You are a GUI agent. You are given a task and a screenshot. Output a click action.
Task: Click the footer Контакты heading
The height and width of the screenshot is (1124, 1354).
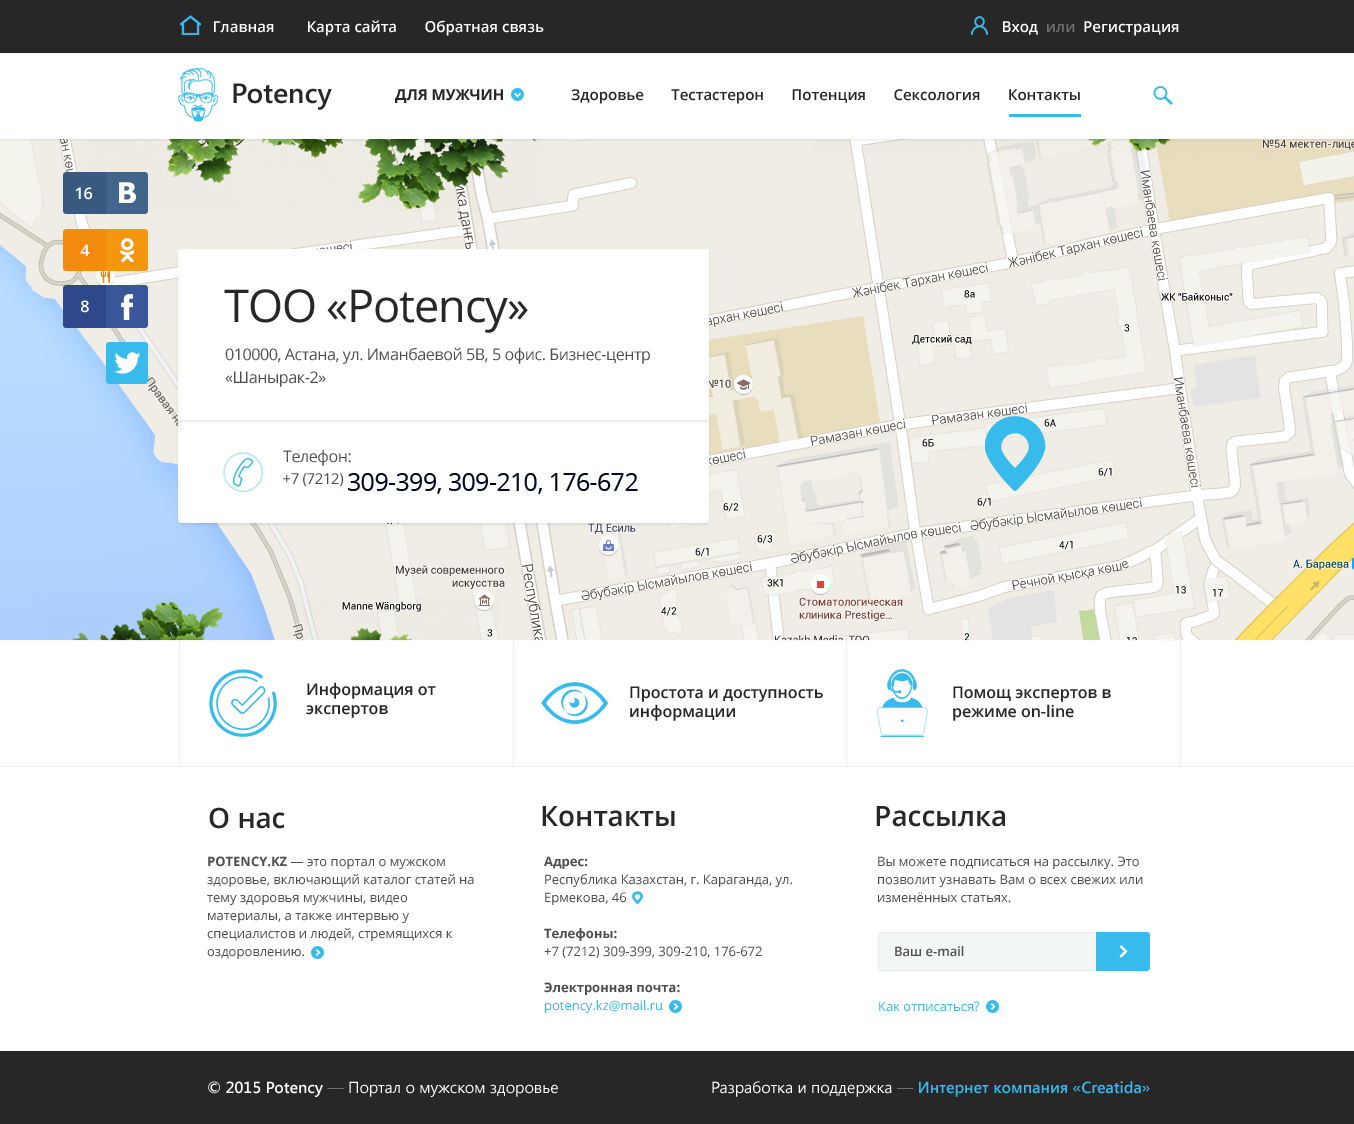point(608,816)
